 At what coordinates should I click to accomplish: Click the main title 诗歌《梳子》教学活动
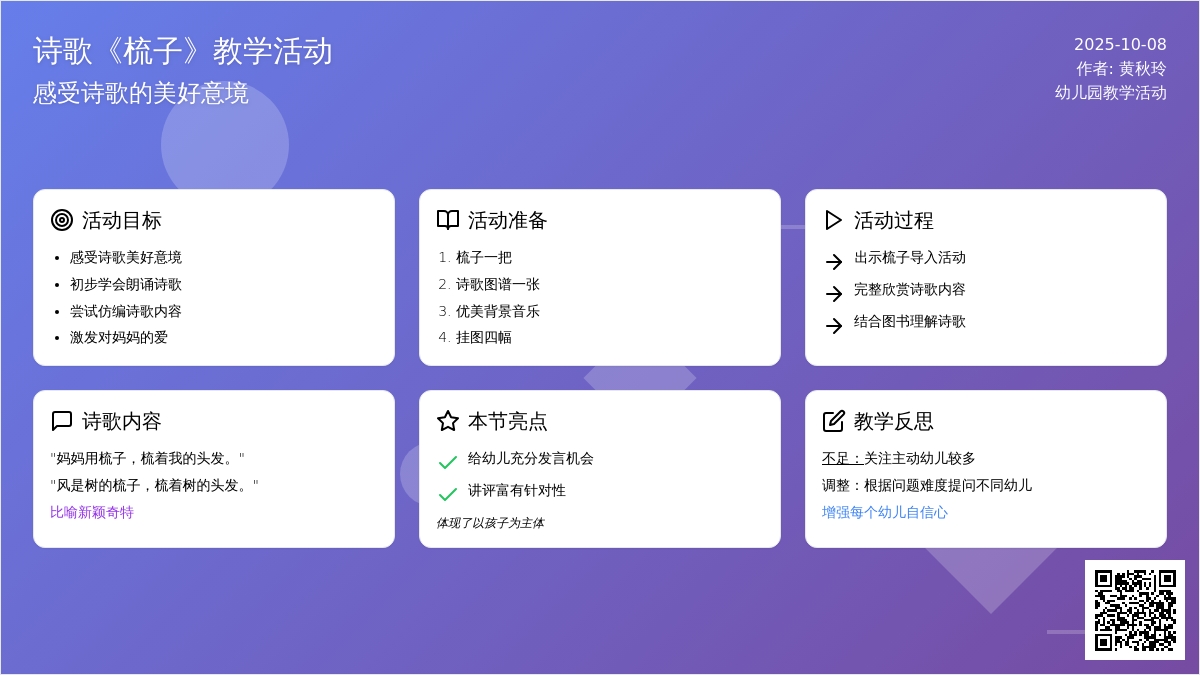click(x=183, y=51)
